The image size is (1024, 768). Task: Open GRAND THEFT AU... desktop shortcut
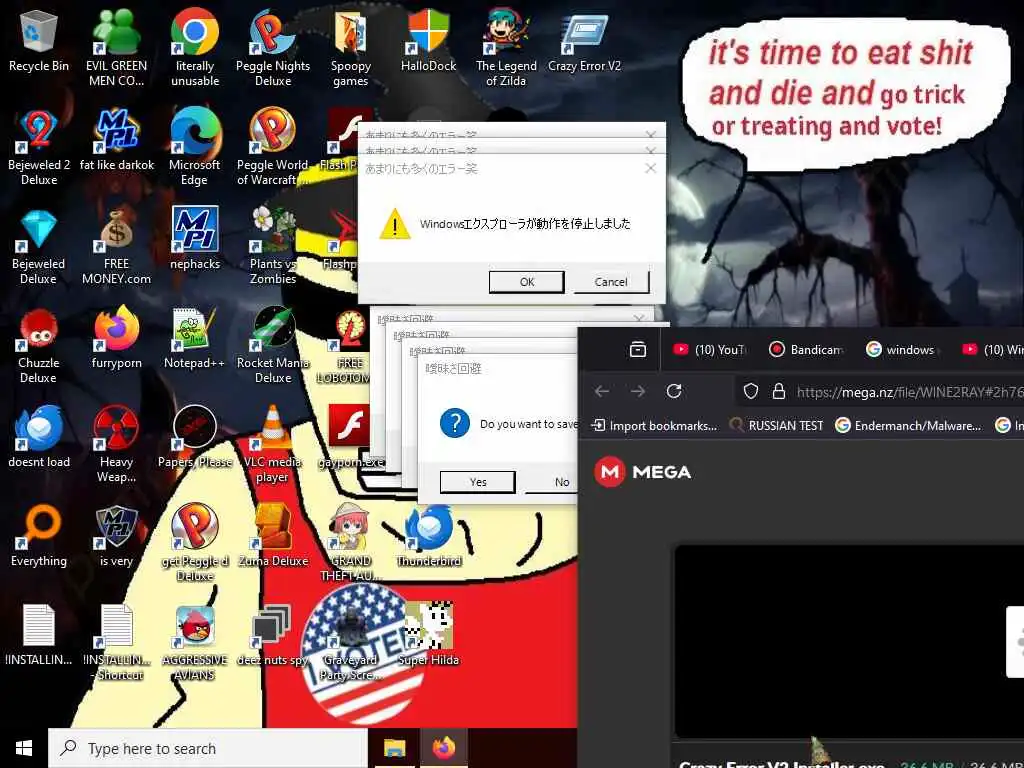[x=351, y=543]
